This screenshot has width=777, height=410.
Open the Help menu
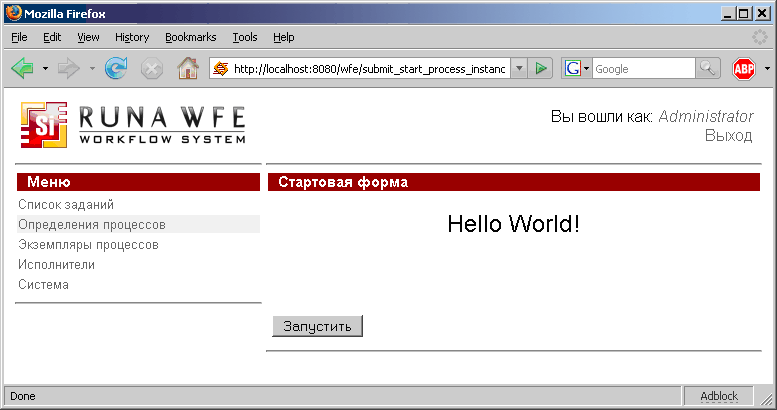283,37
